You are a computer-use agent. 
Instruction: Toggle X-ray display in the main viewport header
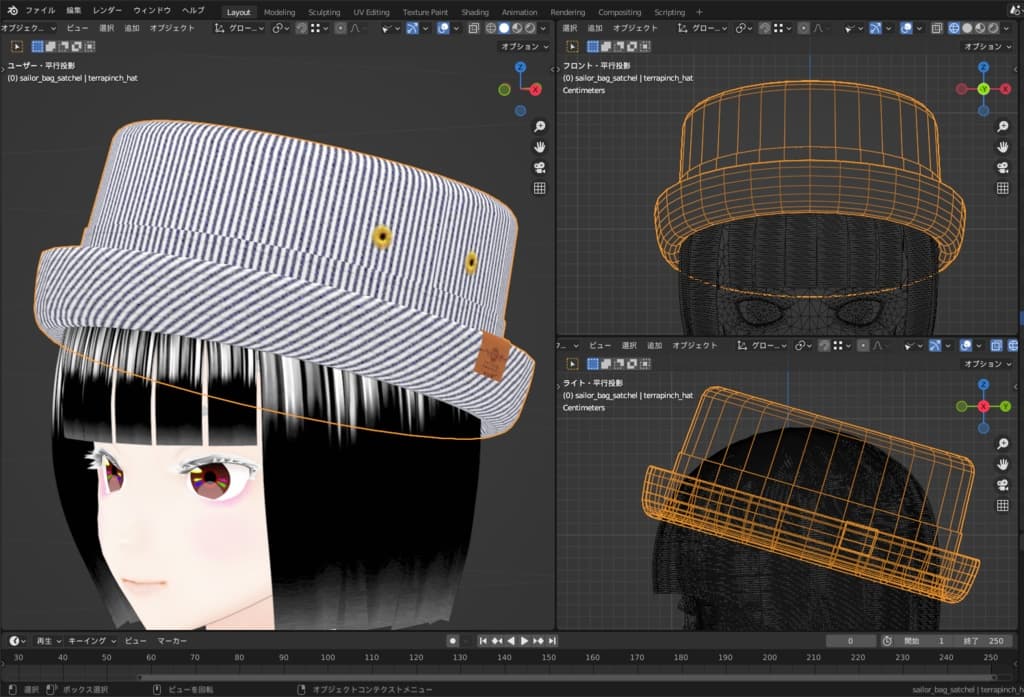[475, 28]
